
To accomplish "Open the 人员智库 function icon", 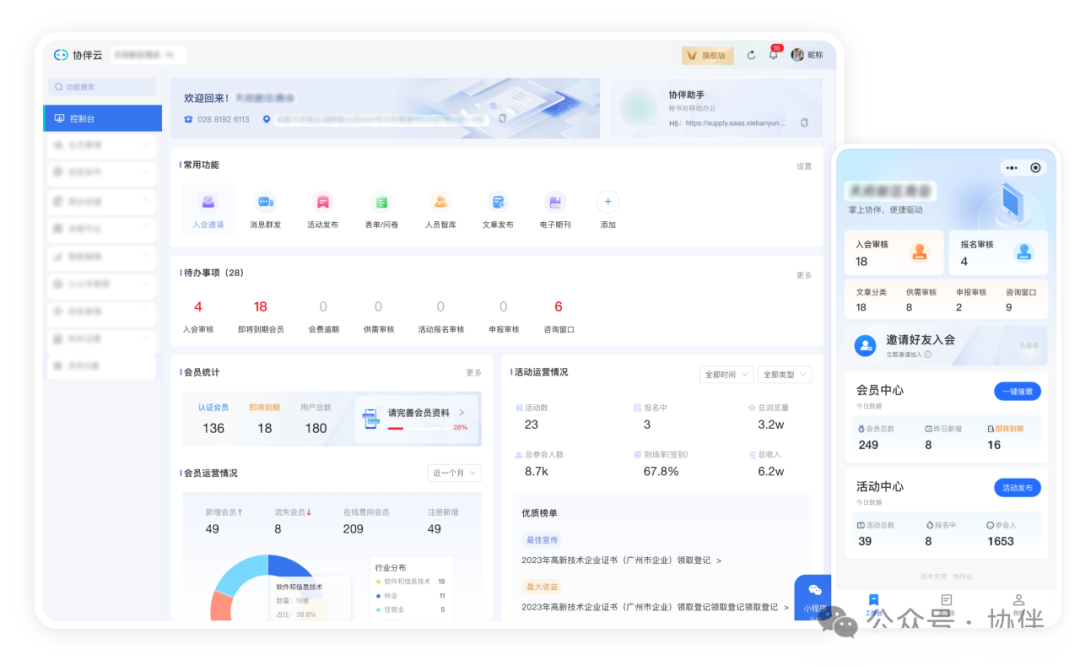I will (x=441, y=203).
